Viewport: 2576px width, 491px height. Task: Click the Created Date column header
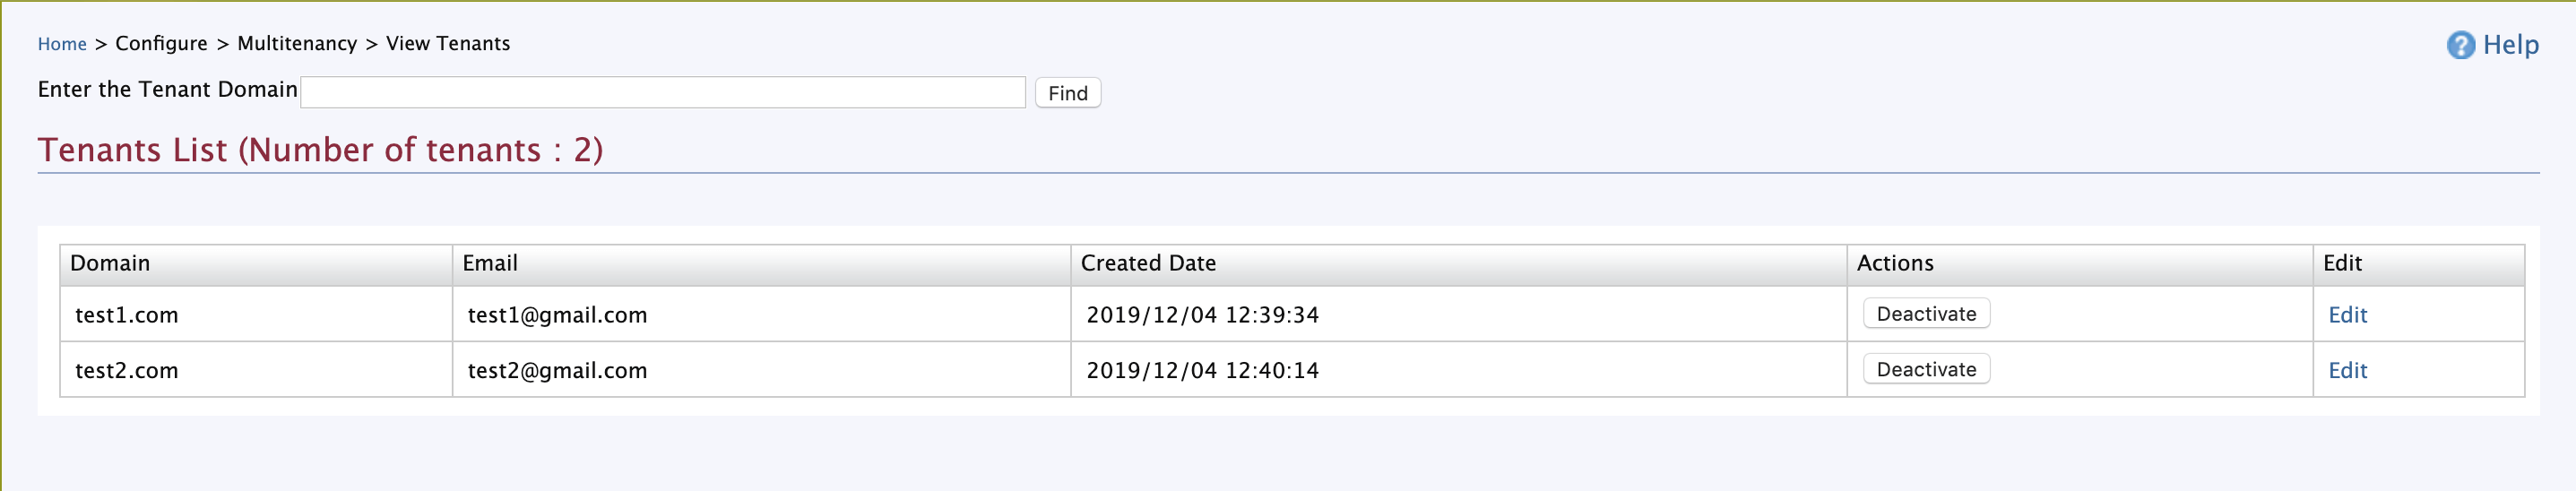pos(1148,264)
